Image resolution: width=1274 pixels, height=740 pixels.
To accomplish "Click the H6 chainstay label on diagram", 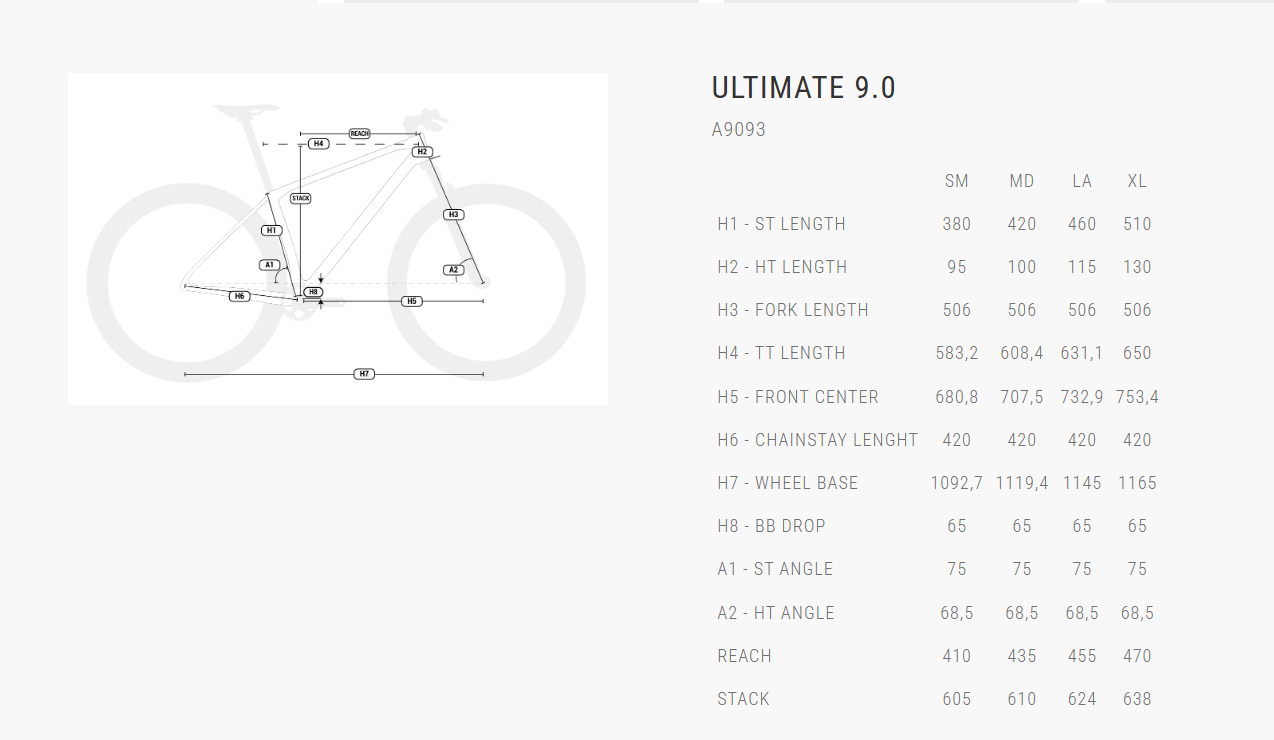I will (239, 296).
